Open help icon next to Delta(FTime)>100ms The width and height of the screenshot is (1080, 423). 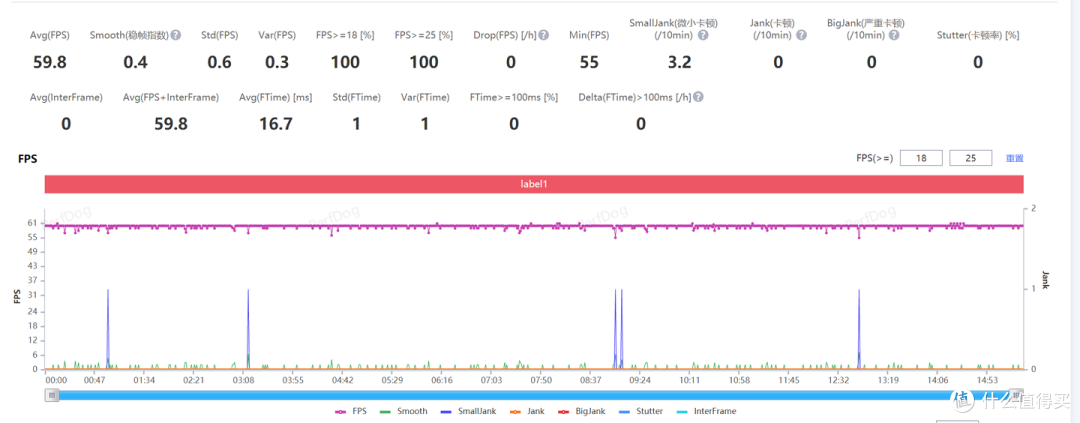(x=698, y=98)
